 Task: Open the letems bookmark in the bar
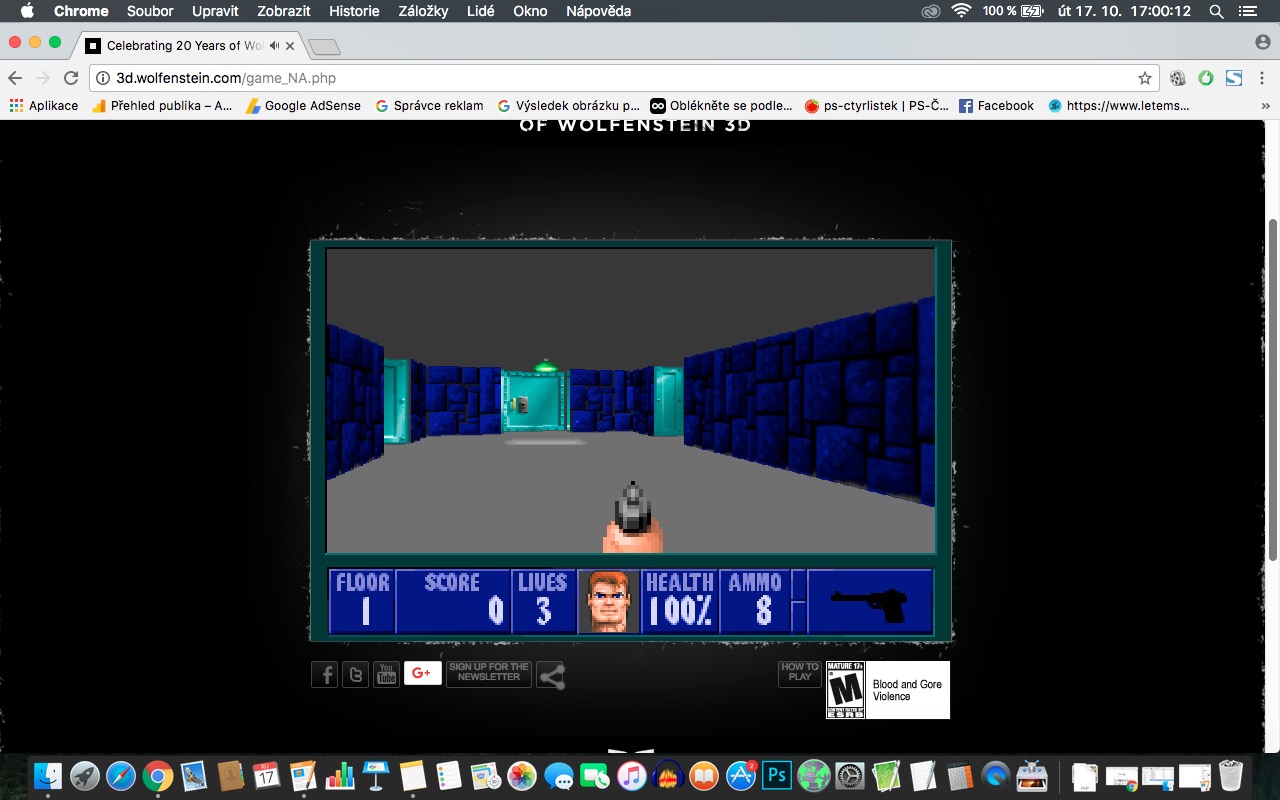coord(1119,106)
